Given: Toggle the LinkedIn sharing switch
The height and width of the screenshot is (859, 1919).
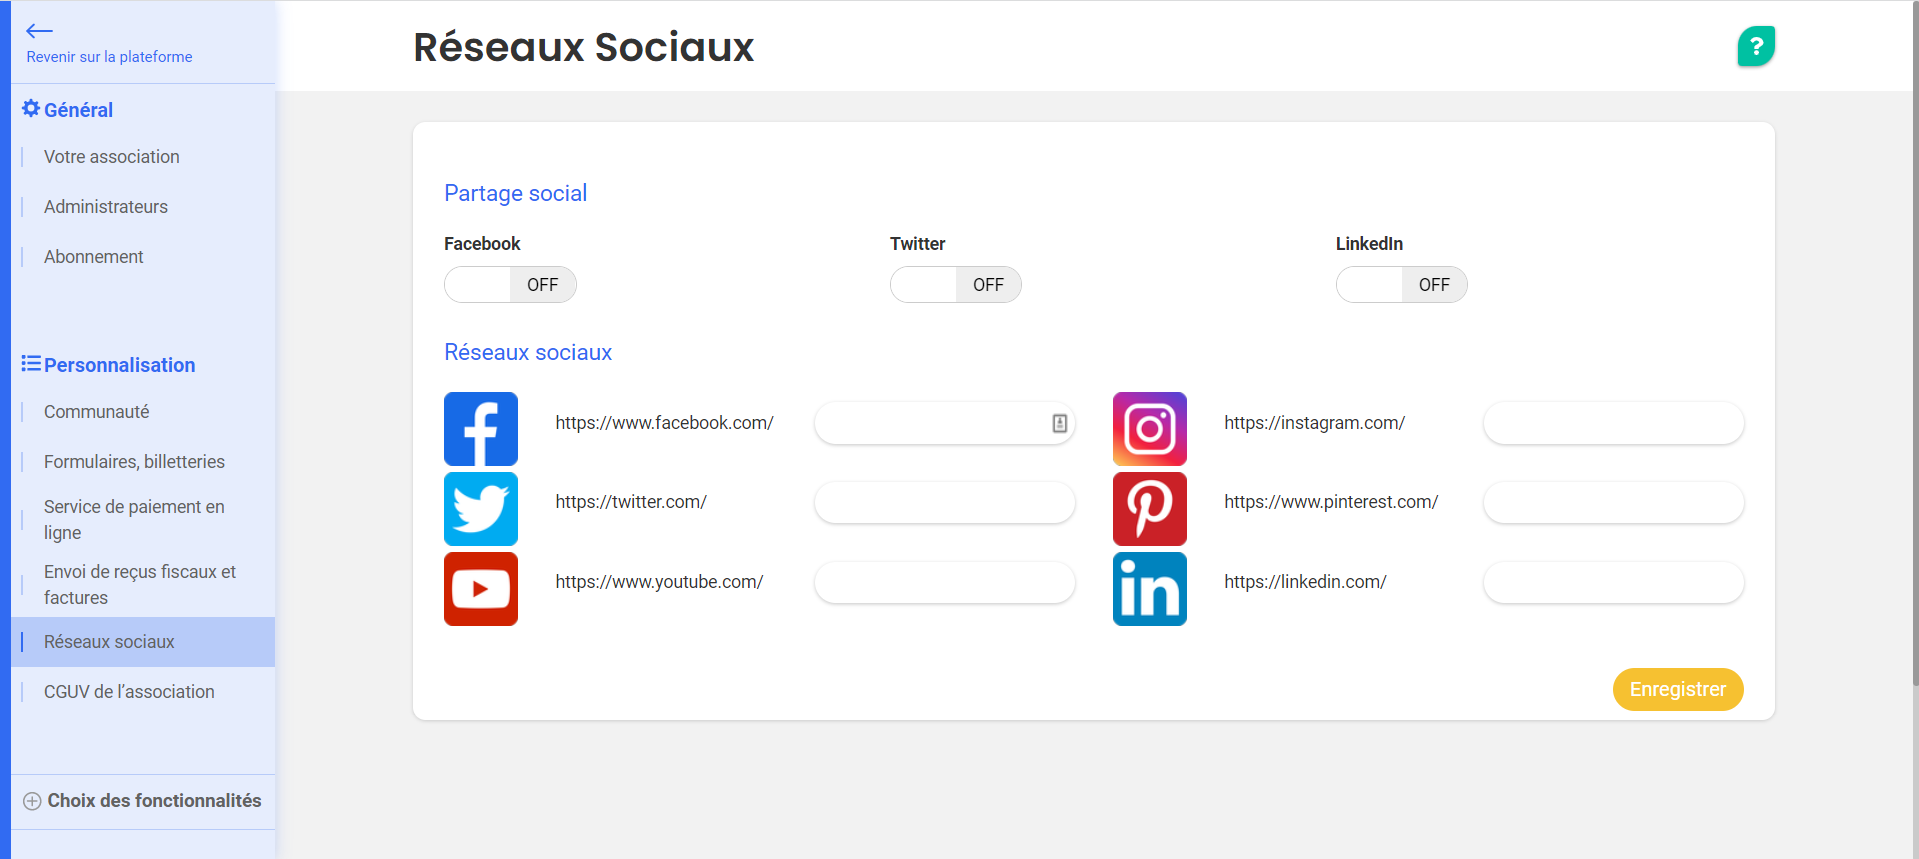Looking at the screenshot, I should [x=1402, y=285].
